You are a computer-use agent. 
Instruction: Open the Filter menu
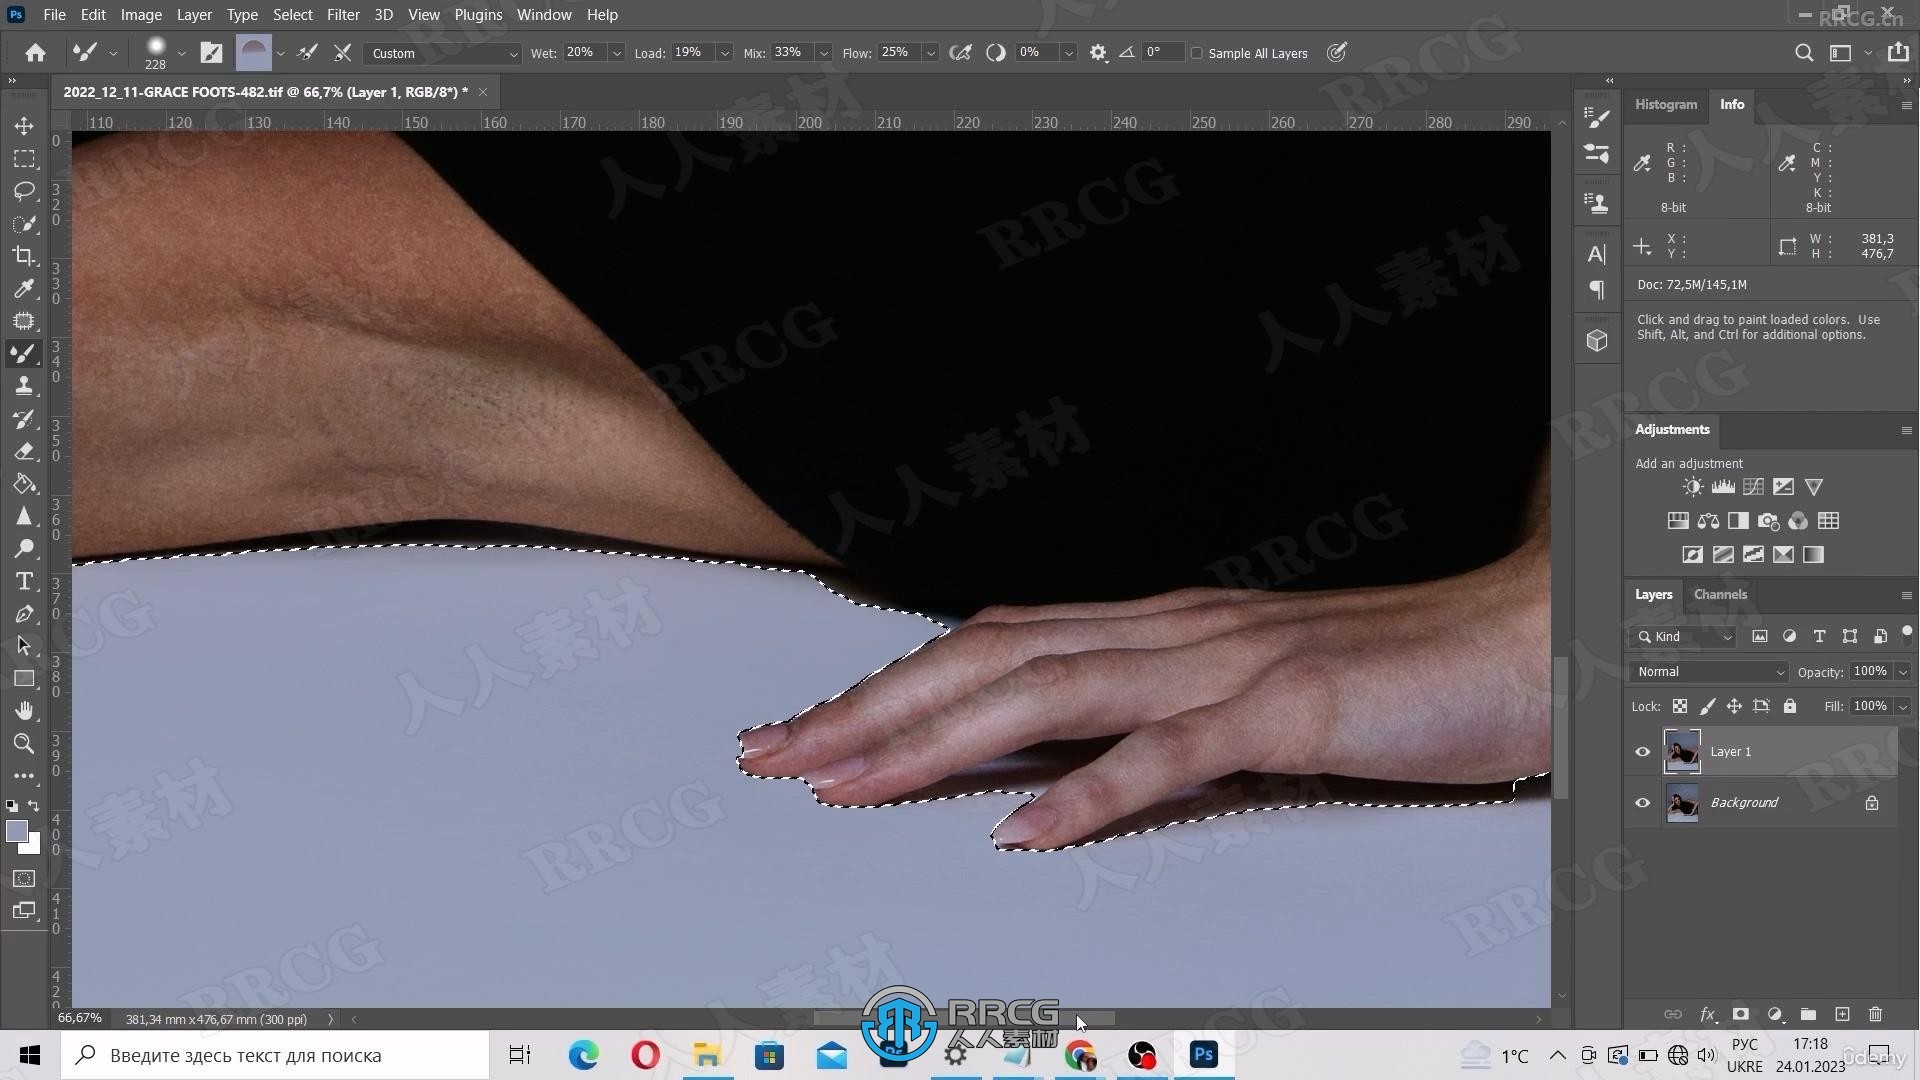point(340,15)
